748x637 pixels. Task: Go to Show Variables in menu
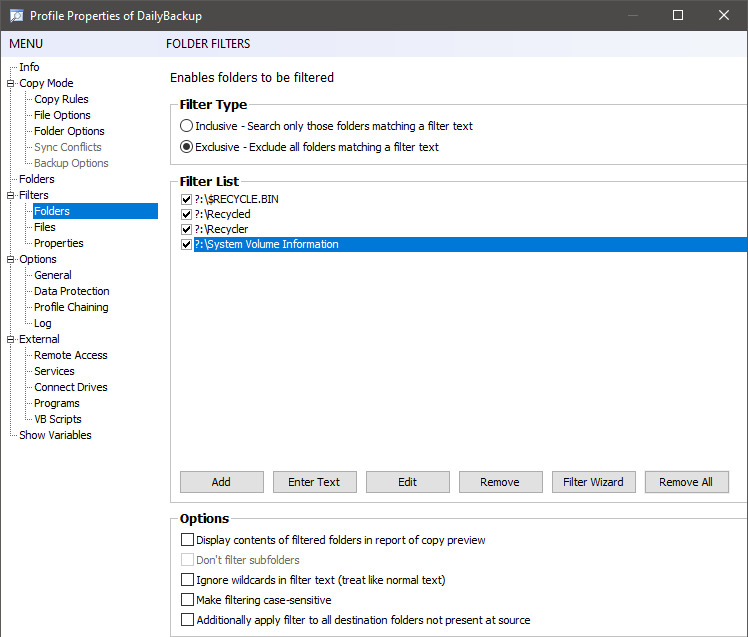tap(55, 435)
